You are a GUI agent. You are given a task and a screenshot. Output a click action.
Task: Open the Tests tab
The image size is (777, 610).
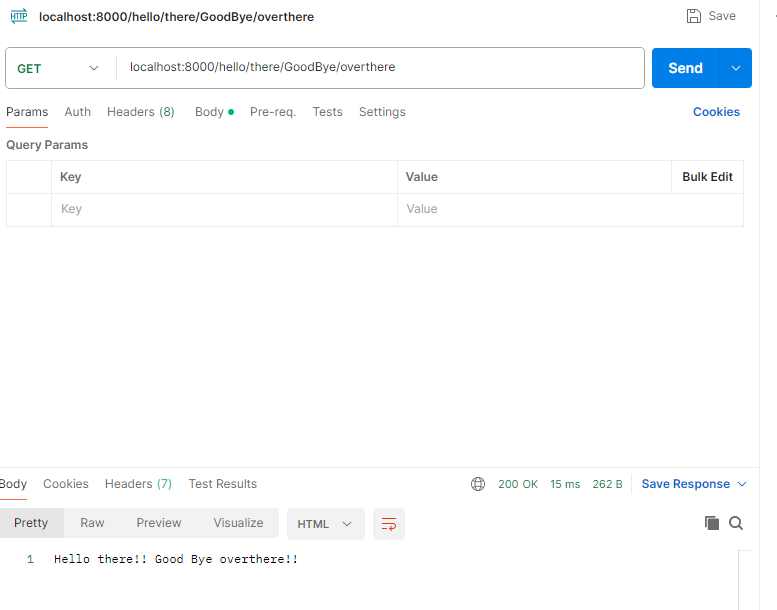tap(327, 112)
